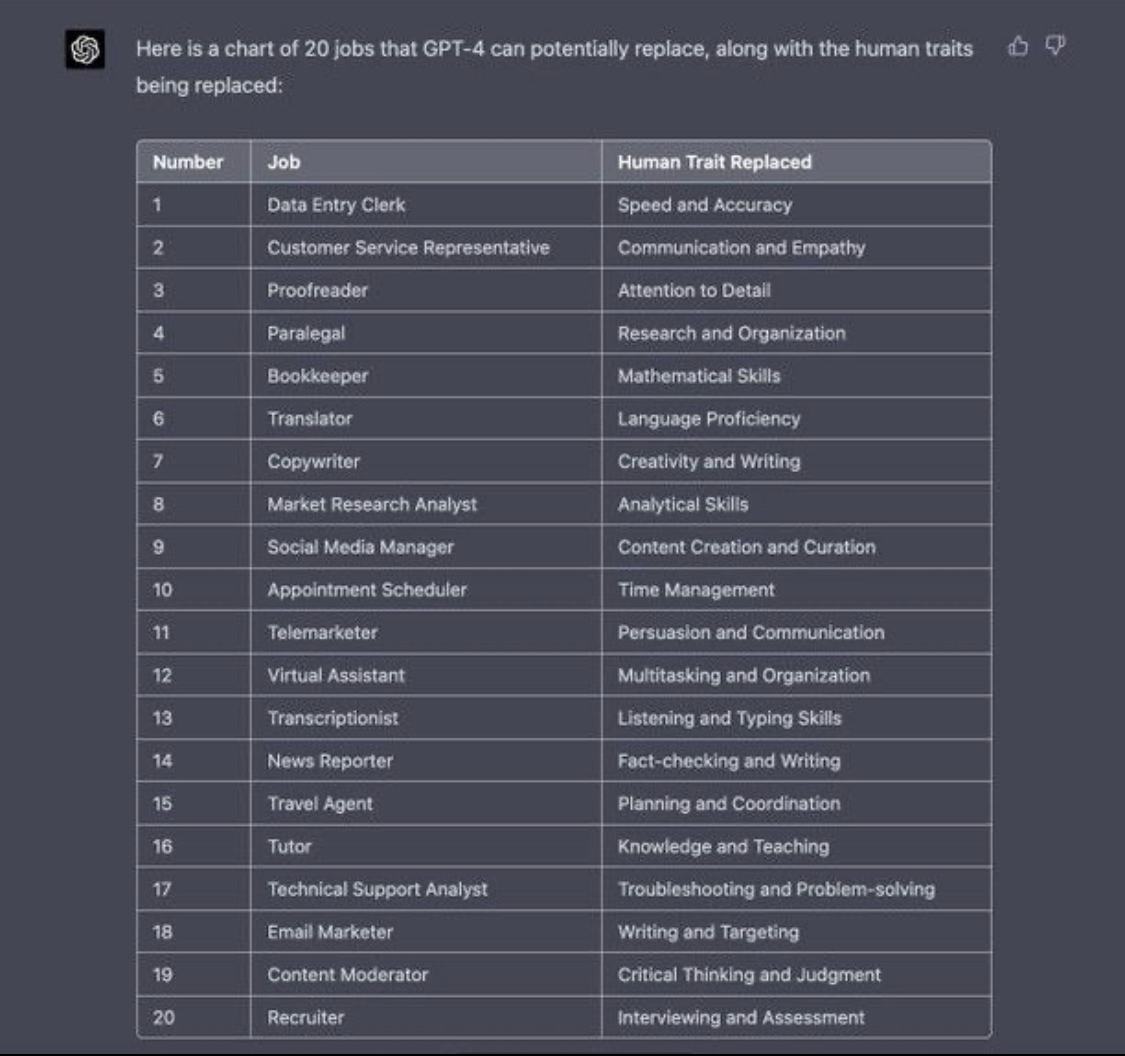Select the Recruiter job cell
1125x1056 pixels.
[426, 1017]
